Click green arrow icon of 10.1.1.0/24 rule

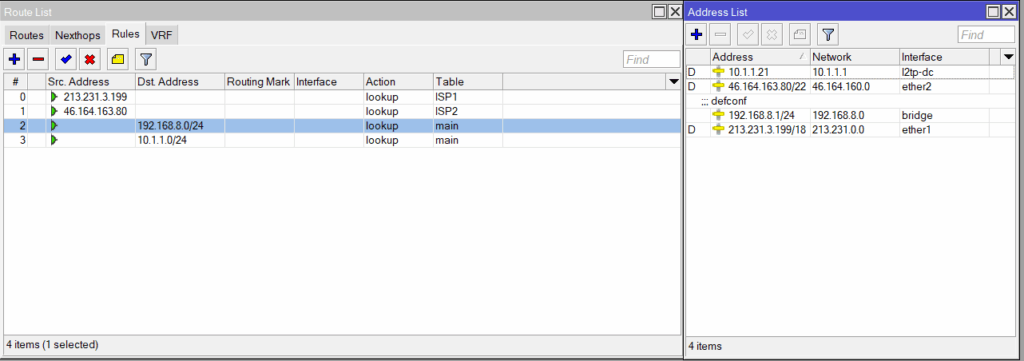(x=54, y=140)
